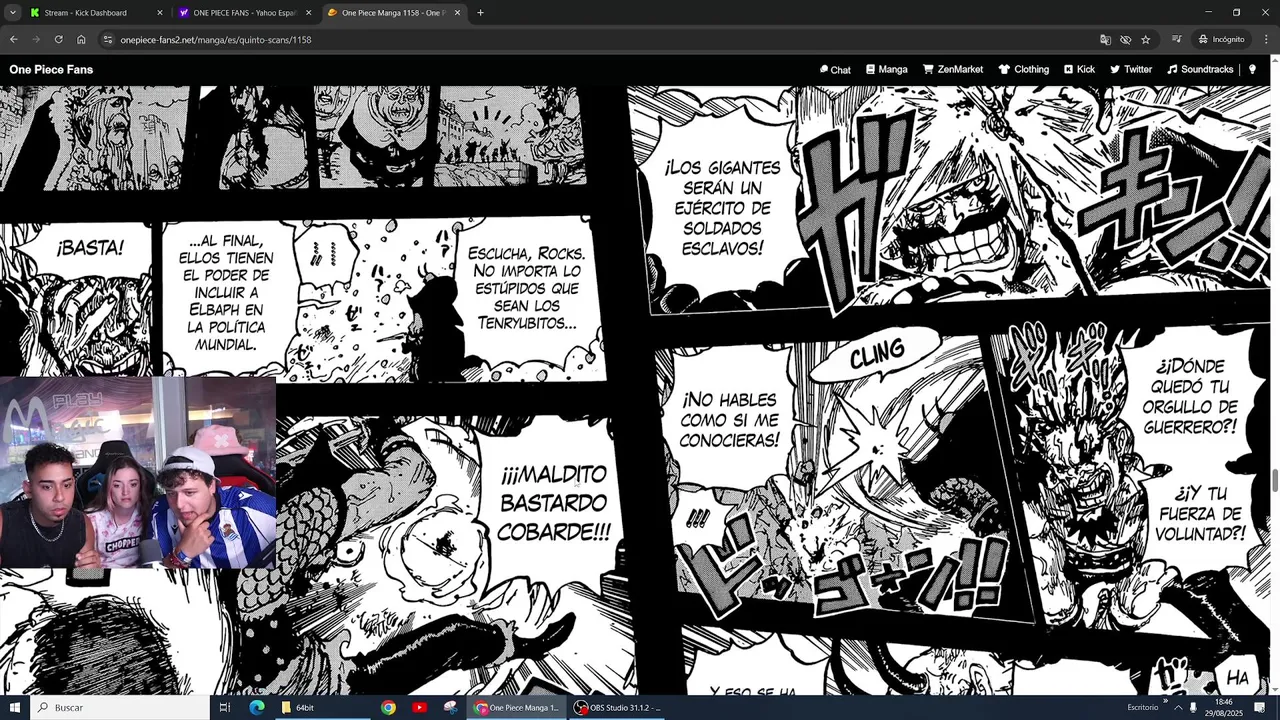Switch to OBS Studio 31.1.2 taskbar window

point(618,707)
